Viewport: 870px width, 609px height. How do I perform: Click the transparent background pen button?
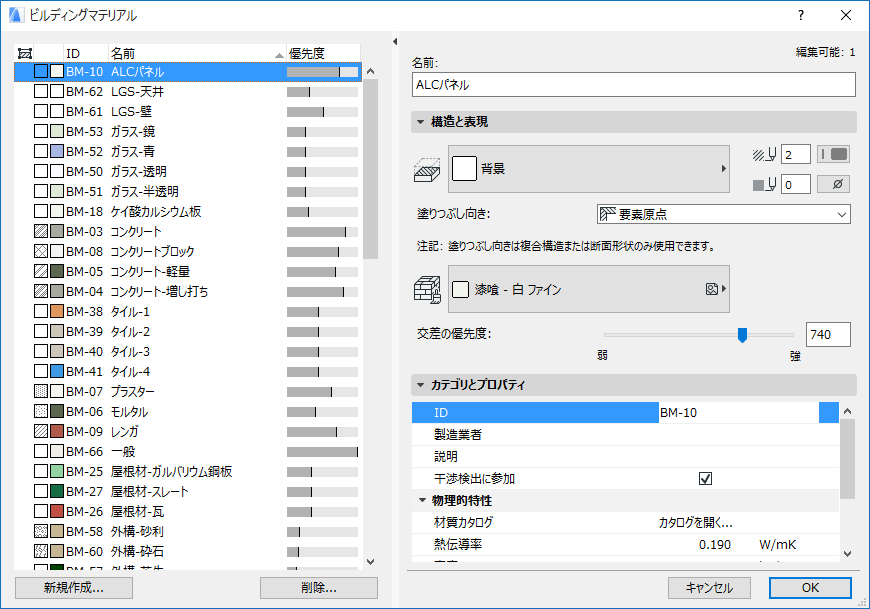(833, 184)
